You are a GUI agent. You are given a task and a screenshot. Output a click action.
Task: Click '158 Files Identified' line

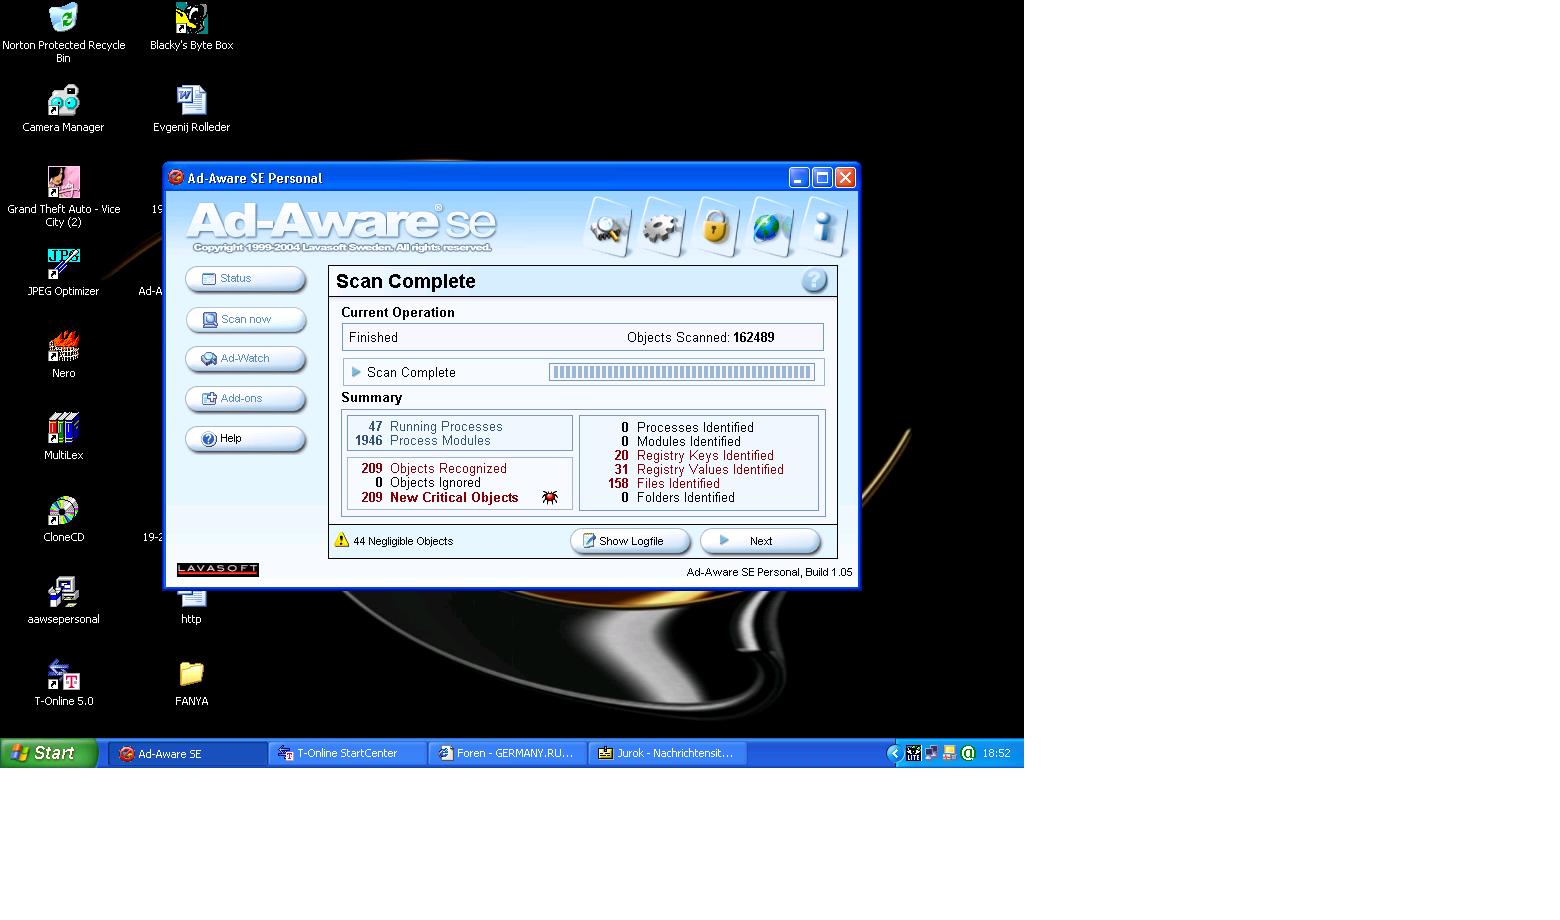[x=664, y=483]
